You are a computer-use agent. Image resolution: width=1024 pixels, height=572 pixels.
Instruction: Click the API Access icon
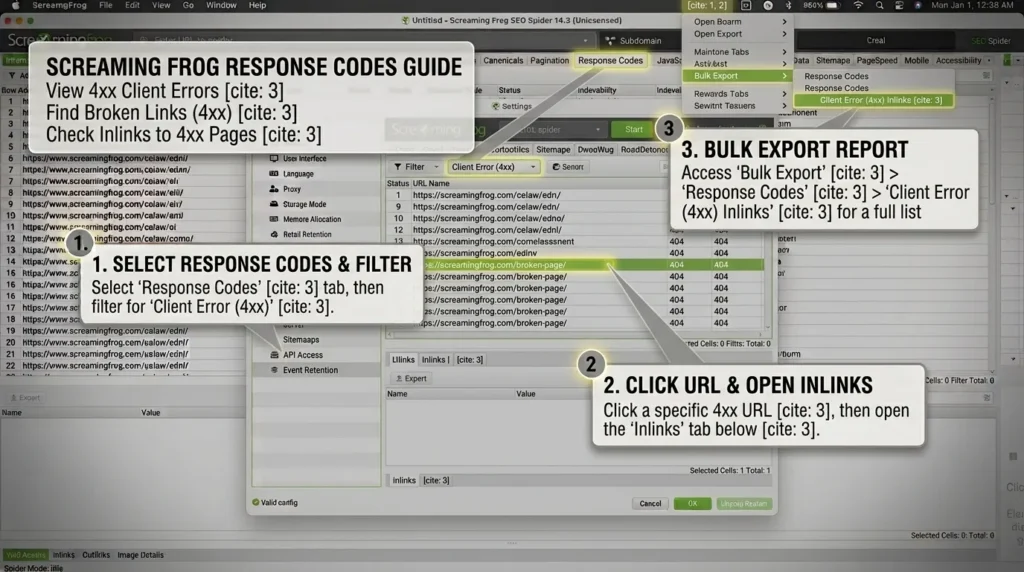point(274,355)
